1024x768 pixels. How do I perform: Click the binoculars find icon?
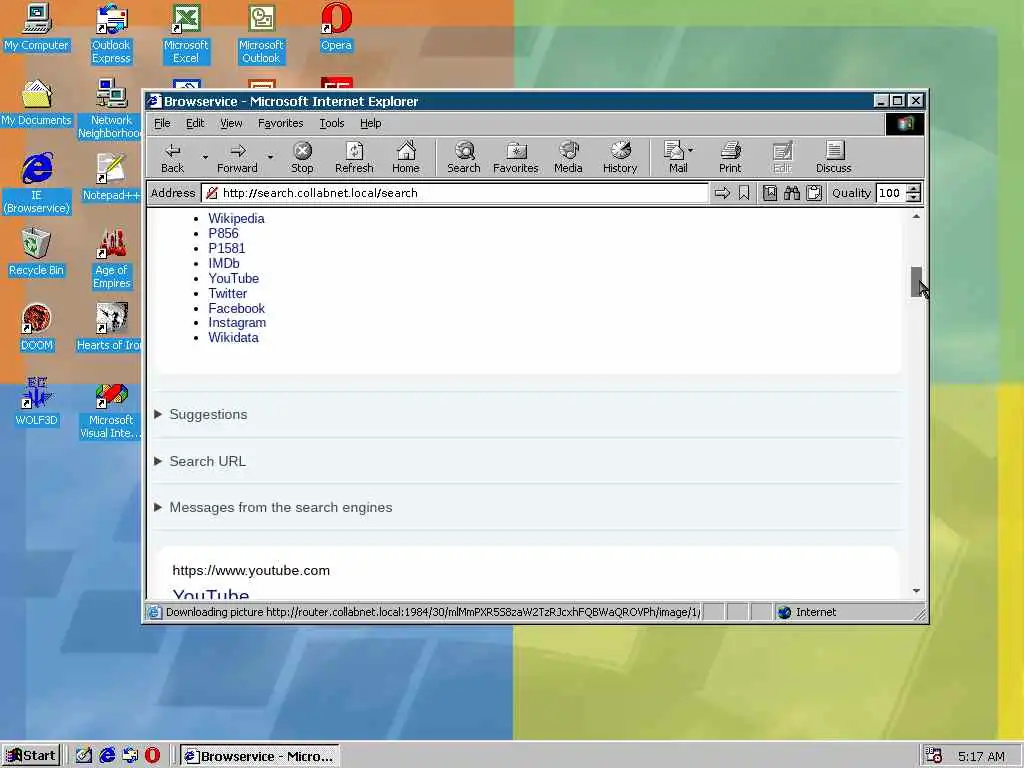[x=792, y=193]
